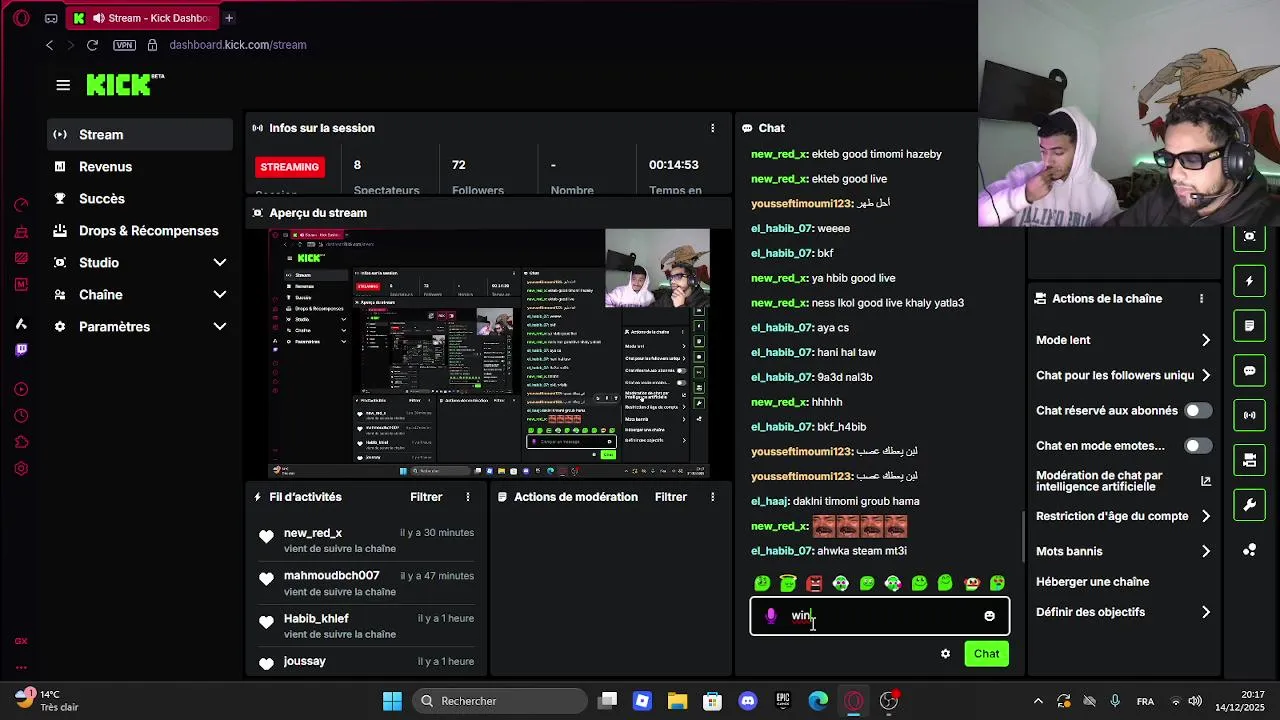This screenshot has height=720, width=1280.
Task: Go back with browser back arrow
Action: 49,45
